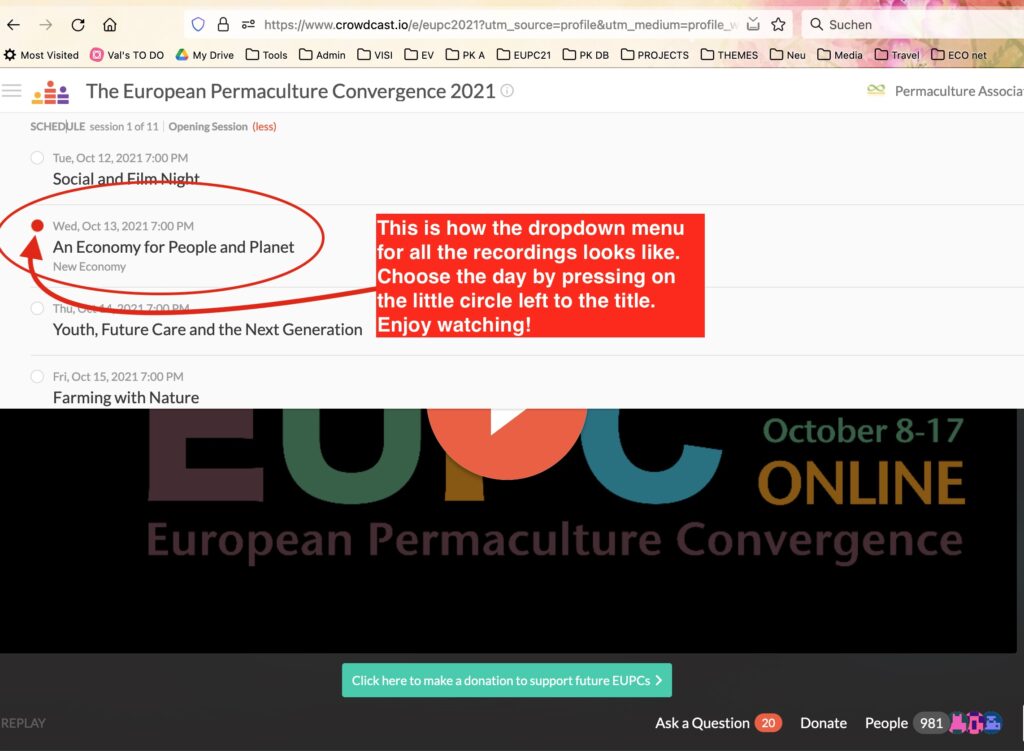
Task: Open the VISI bookmarks folder
Action: (376, 55)
